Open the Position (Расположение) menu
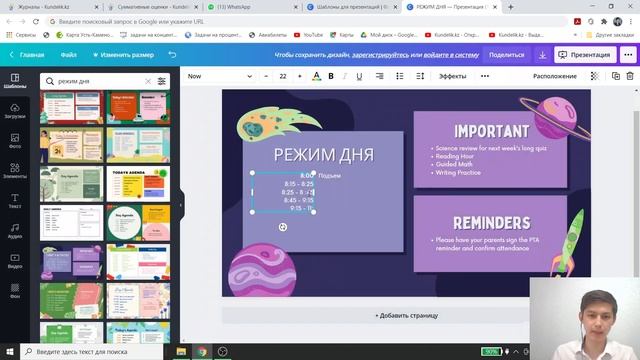The width and height of the screenshot is (640, 360). point(555,76)
